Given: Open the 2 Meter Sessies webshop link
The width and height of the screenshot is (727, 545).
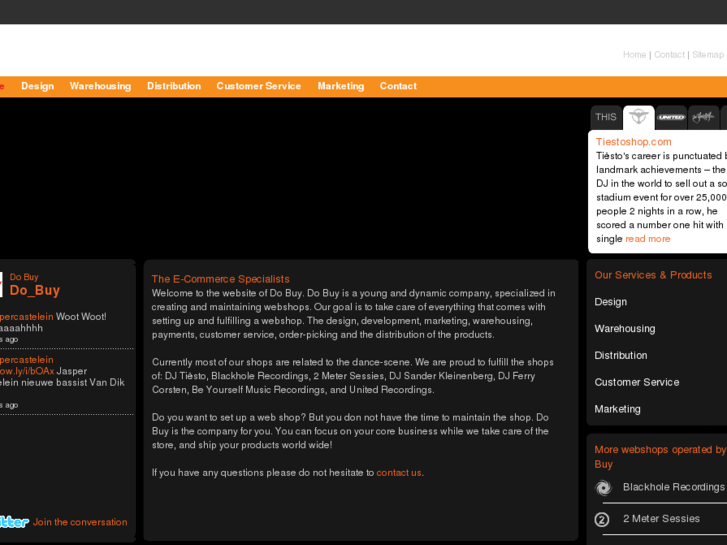Looking at the screenshot, I should click(661, 519).
